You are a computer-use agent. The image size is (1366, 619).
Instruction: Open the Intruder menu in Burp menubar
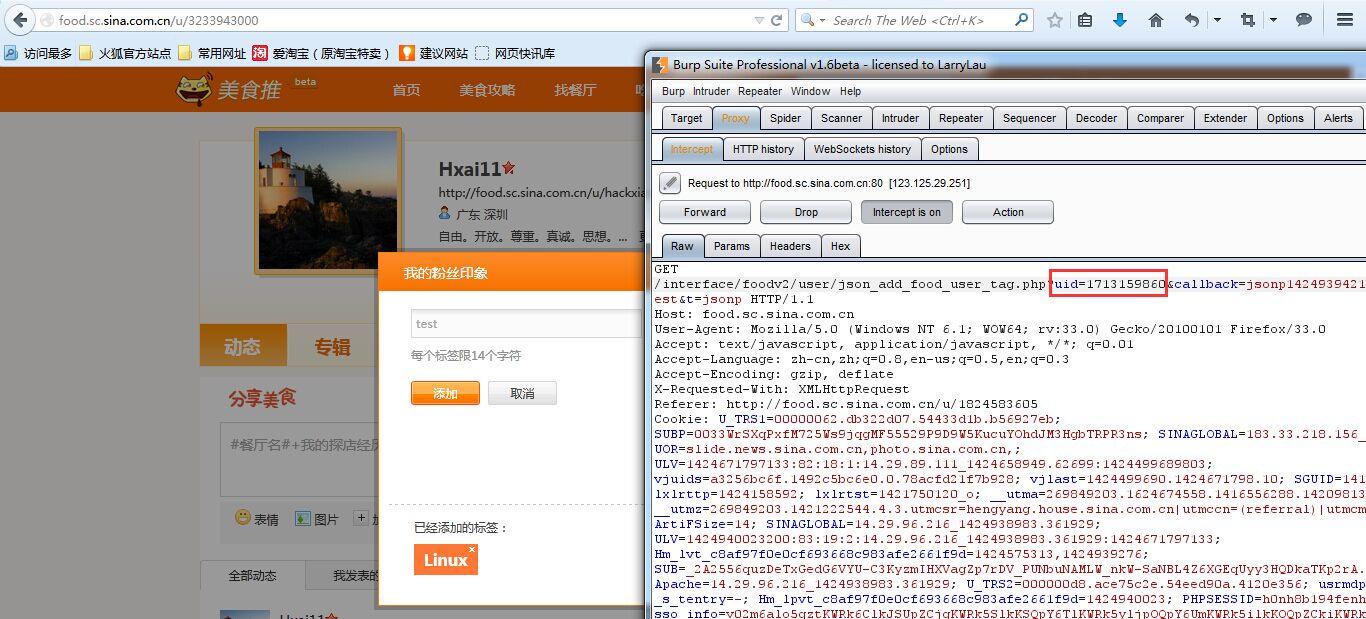pyautogui.click(x=711, y=91)
